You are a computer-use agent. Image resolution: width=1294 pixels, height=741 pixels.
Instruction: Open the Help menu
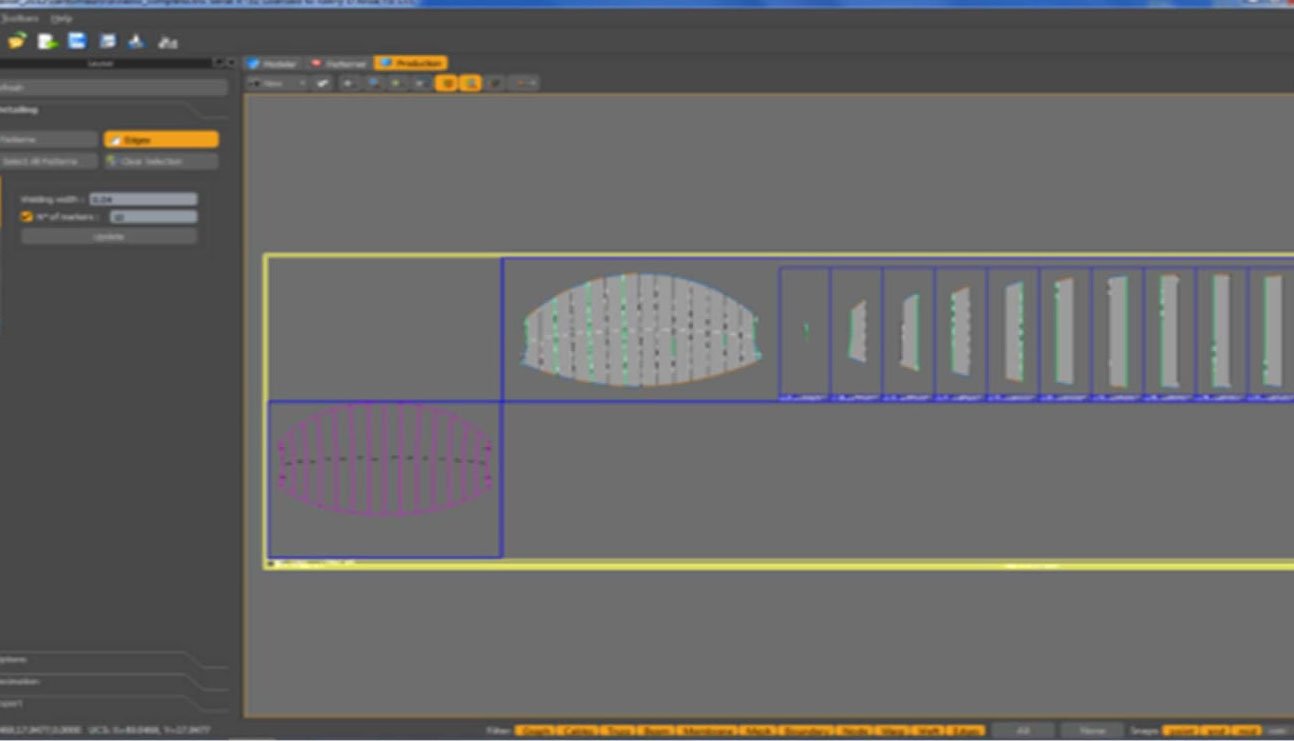[x=61, y=19]
